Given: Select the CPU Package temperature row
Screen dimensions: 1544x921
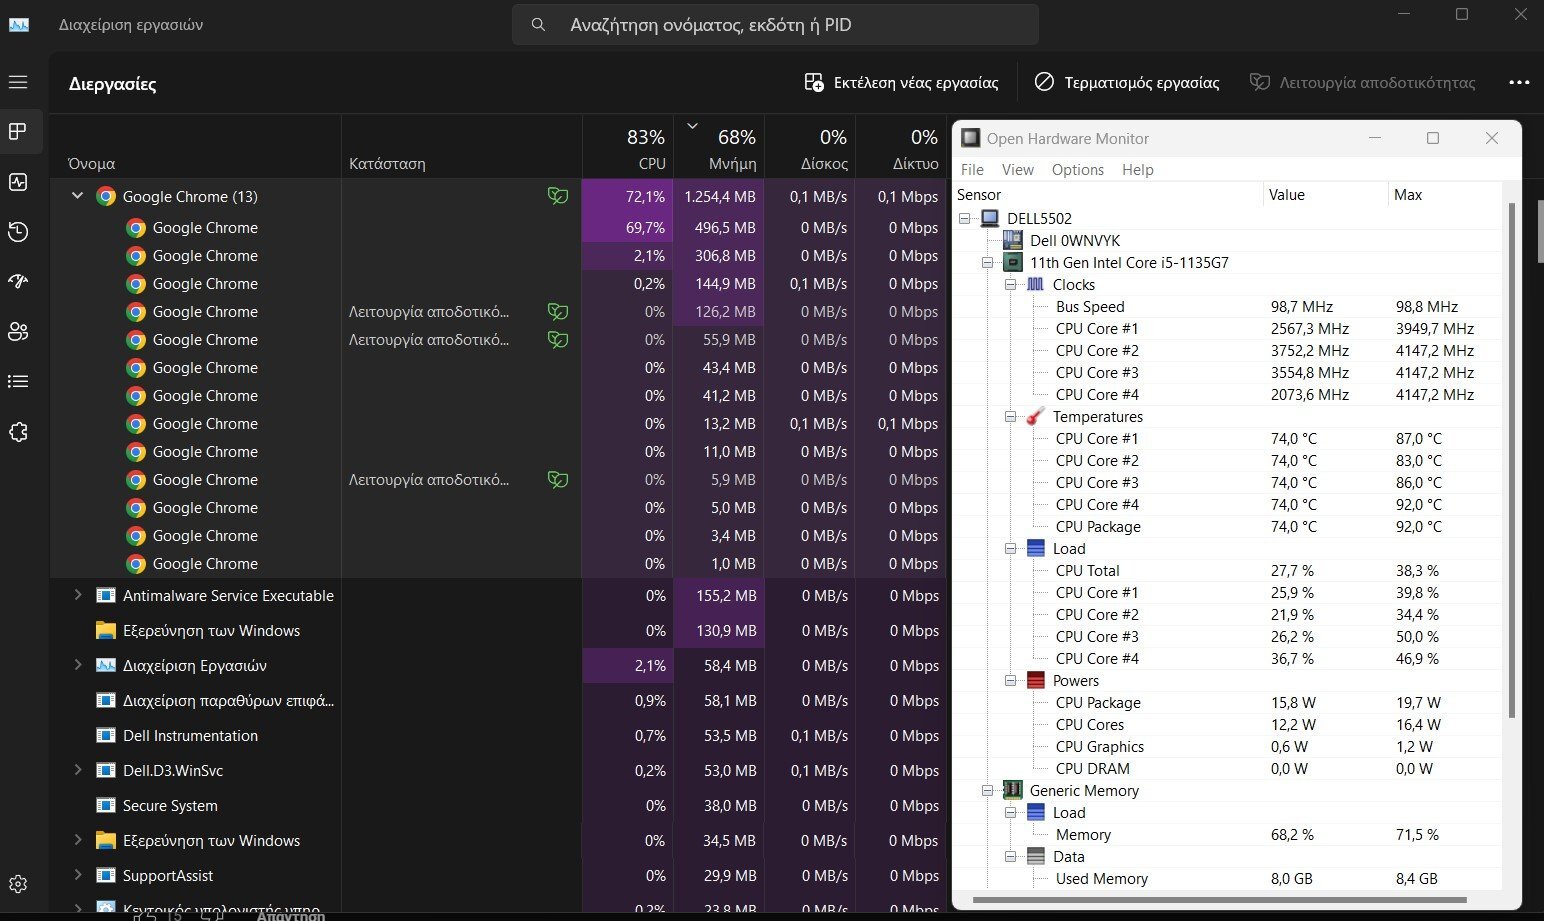Looking at the screenshot, I should [1230, 526].
